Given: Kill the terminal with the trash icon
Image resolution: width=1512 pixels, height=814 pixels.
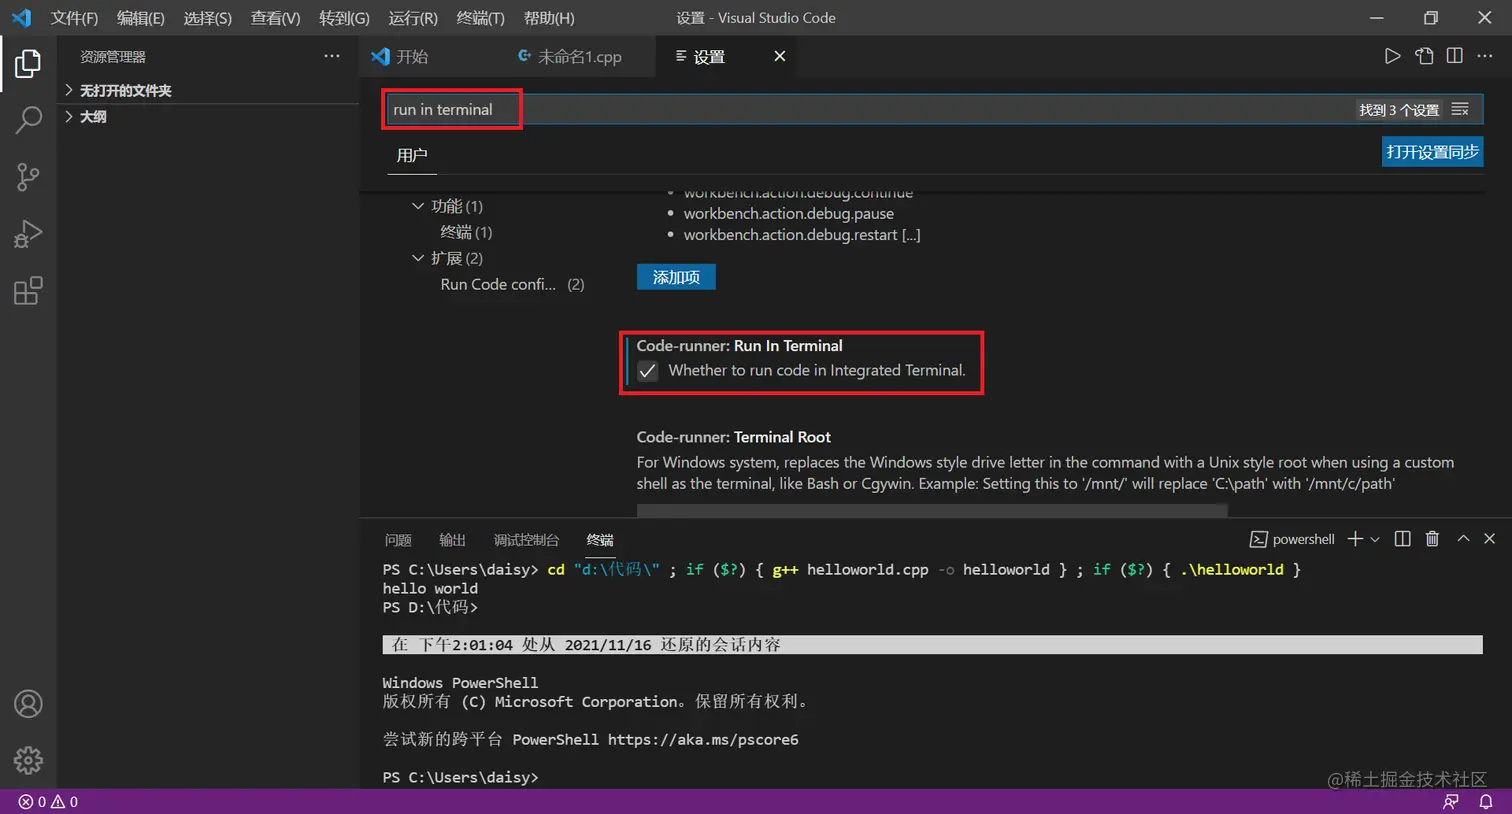Looking at the screenshot, I should 1431,539.
